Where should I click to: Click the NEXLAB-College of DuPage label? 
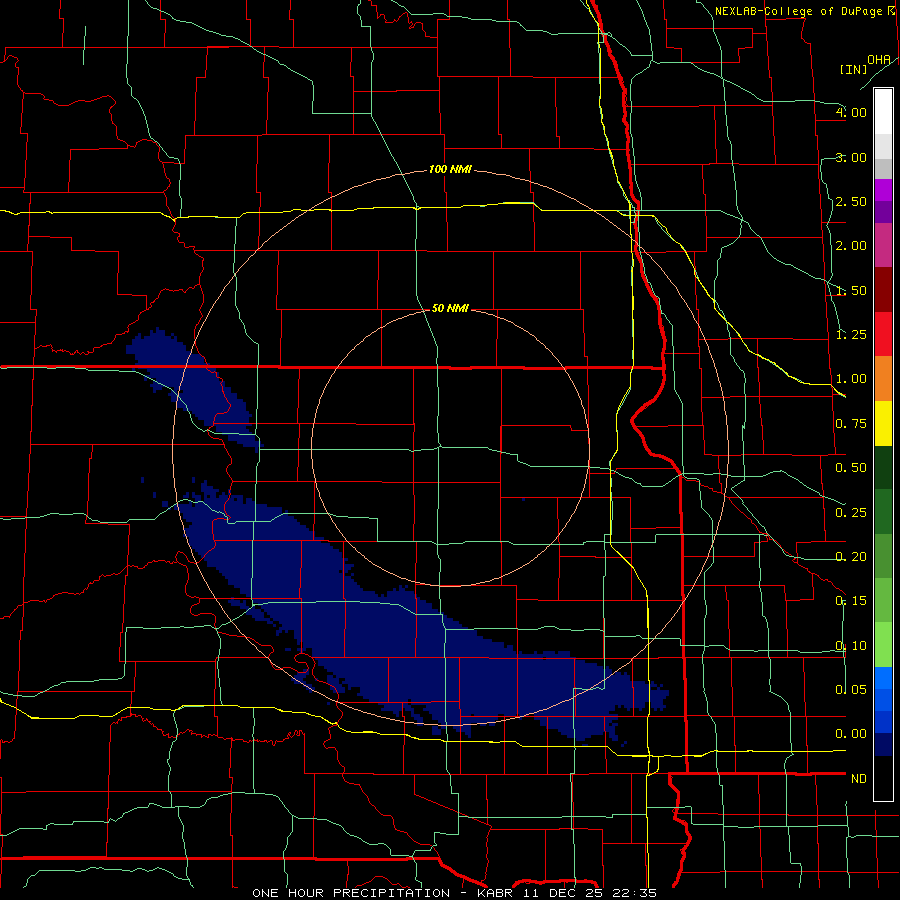pyautogui.click(x=798, y=11)
